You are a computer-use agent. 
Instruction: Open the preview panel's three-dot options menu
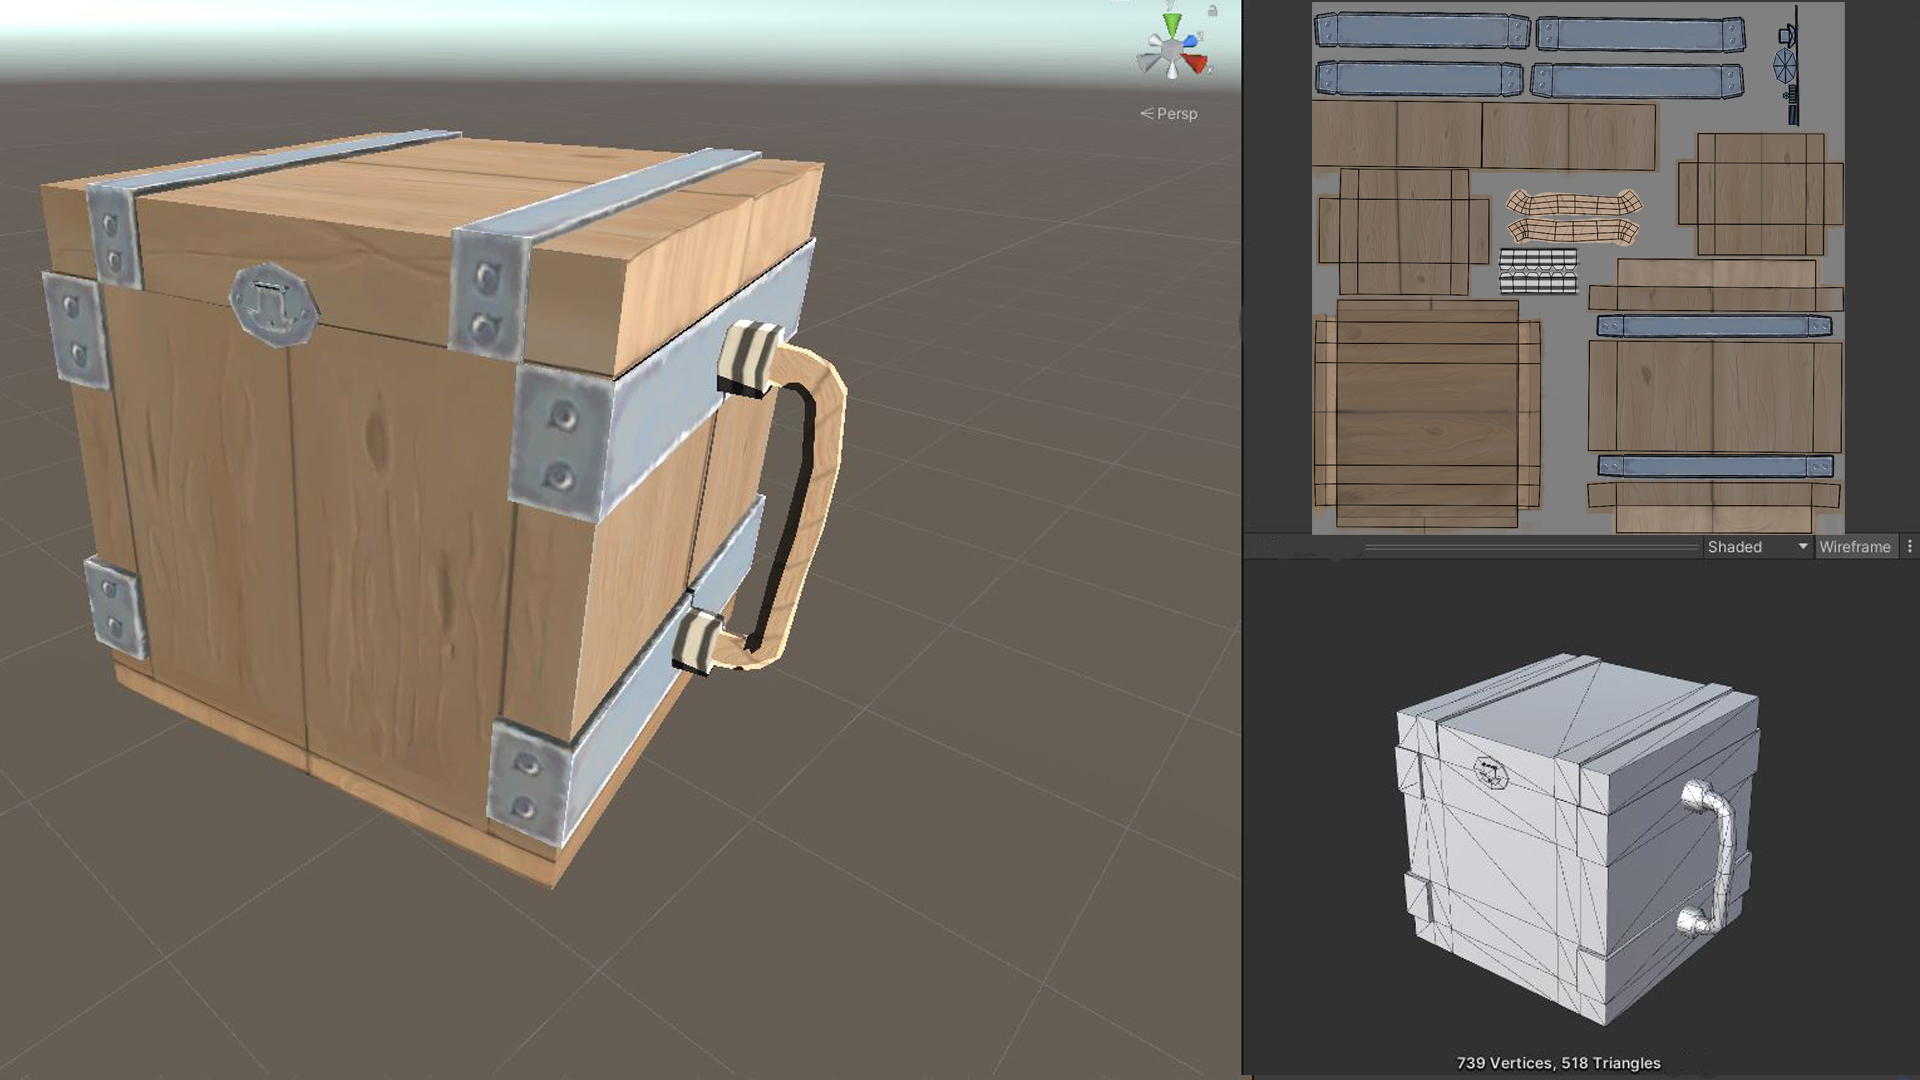[1909, 547]
